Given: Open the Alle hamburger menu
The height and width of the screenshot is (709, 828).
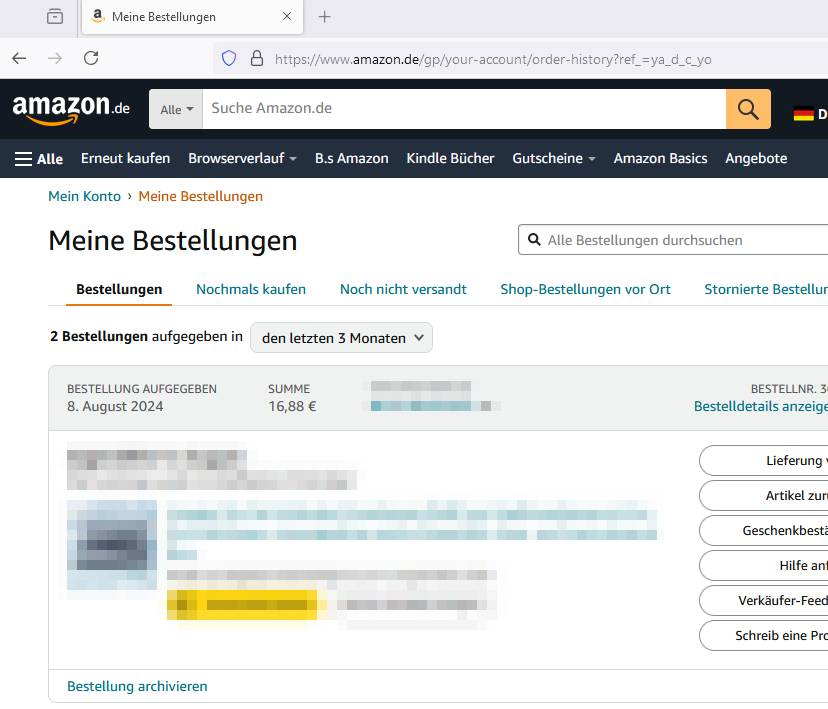Looking at the screenshot, I should pos(39,159).
